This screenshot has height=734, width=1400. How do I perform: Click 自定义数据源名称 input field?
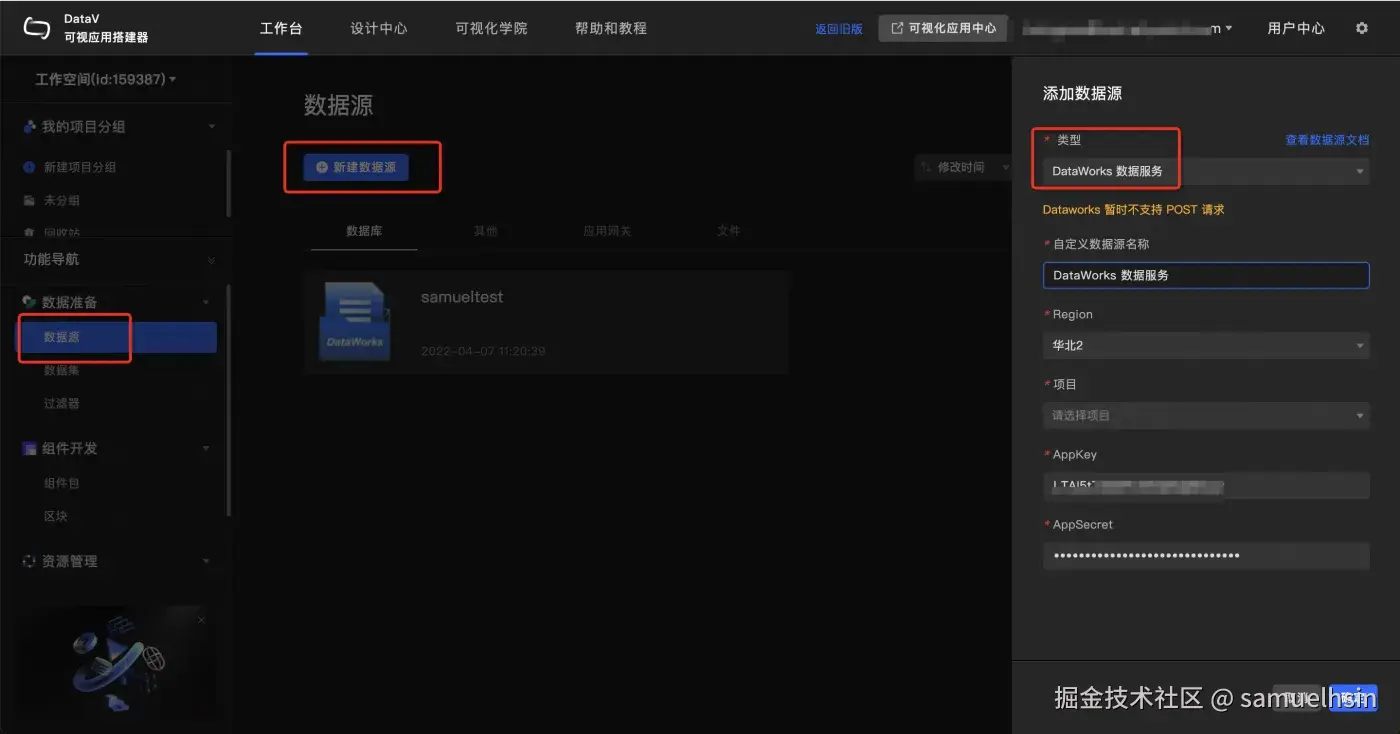(x=1206, y=275)
